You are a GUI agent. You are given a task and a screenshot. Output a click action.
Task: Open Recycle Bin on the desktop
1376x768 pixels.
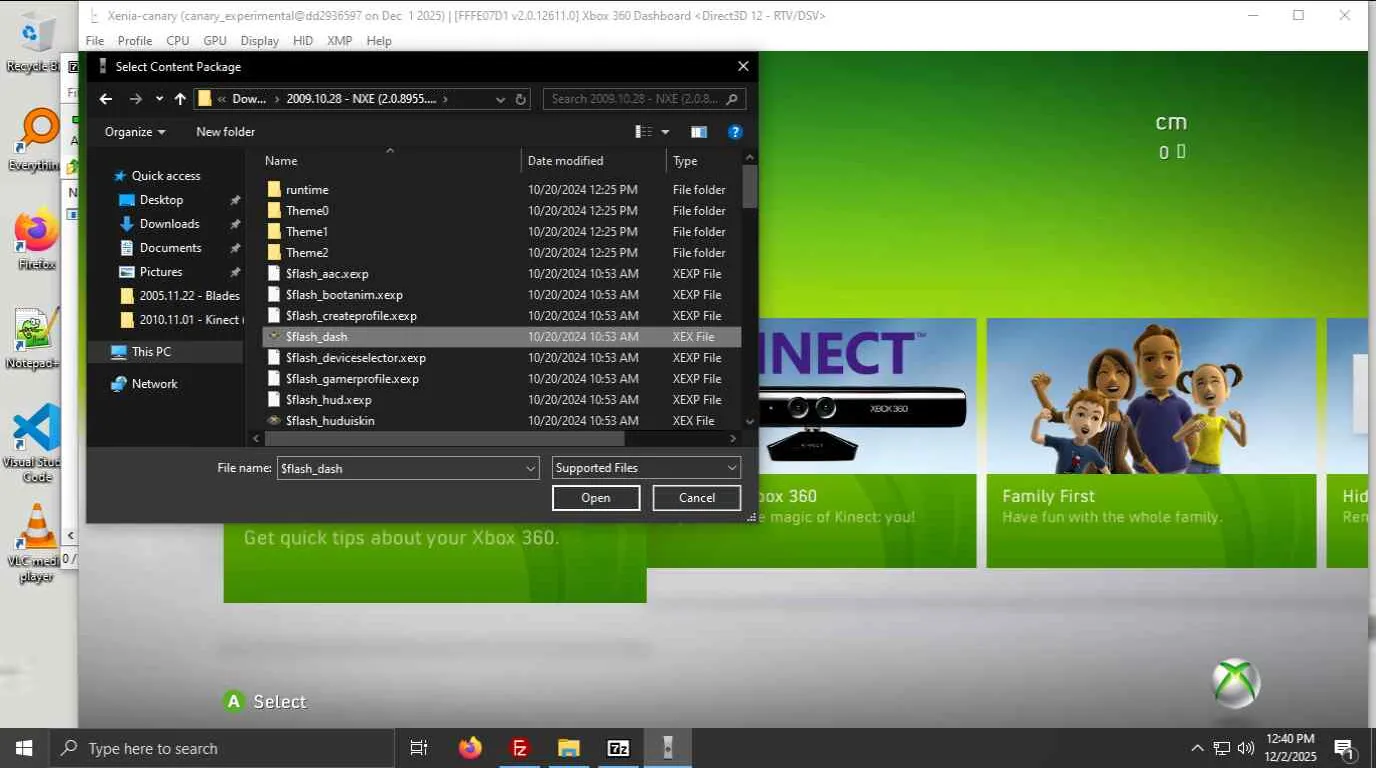(x=34, y=43)
